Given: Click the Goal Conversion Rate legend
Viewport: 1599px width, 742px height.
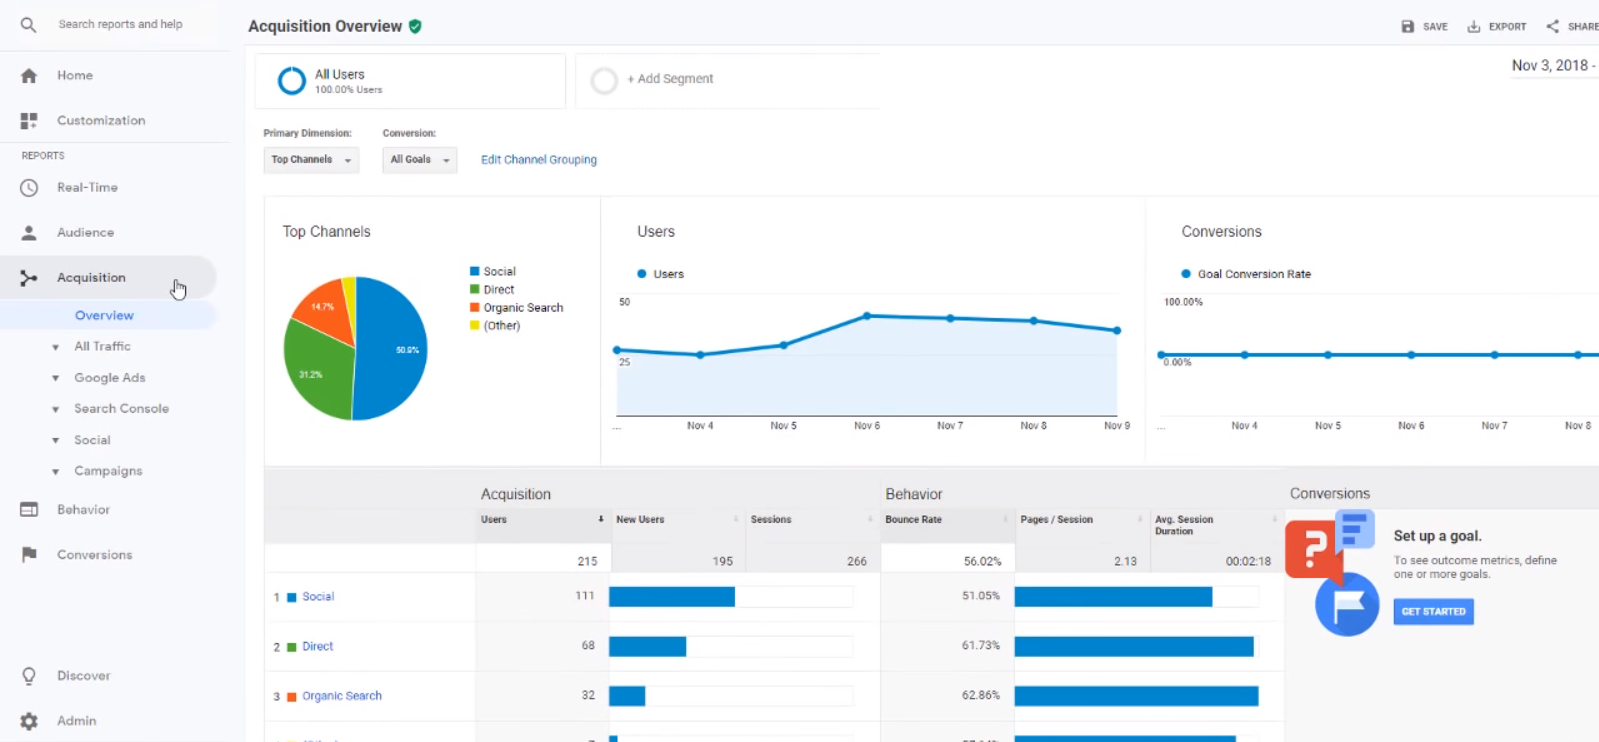Looking at the screenshot, I should tap(1246, 274).
